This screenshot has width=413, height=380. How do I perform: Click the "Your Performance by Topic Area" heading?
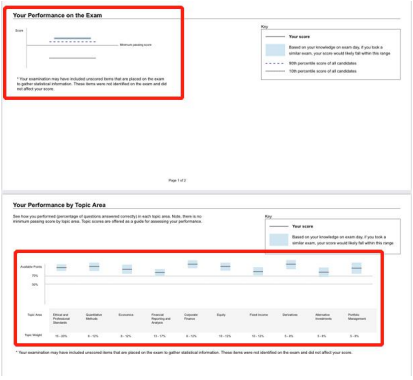coord(59,205)
